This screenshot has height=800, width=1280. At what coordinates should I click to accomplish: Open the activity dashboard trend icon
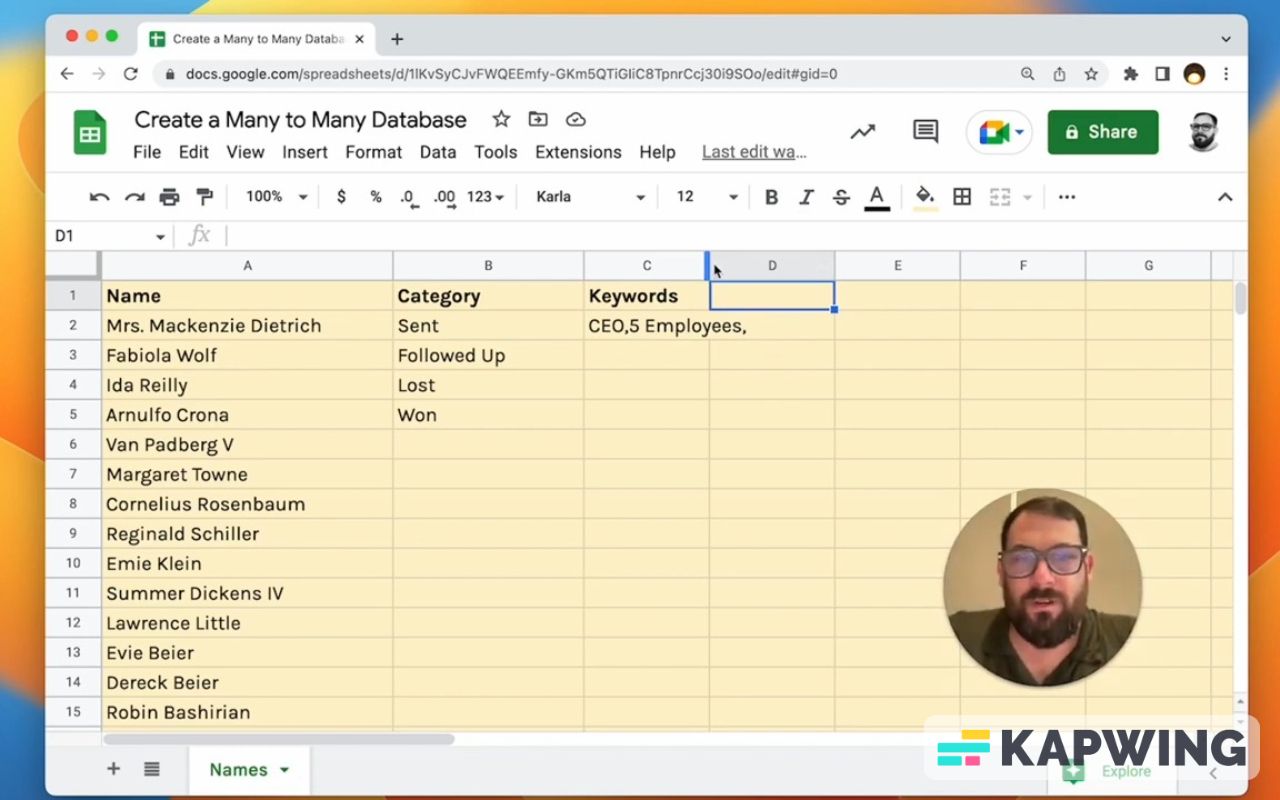click(x=862, y=132)
